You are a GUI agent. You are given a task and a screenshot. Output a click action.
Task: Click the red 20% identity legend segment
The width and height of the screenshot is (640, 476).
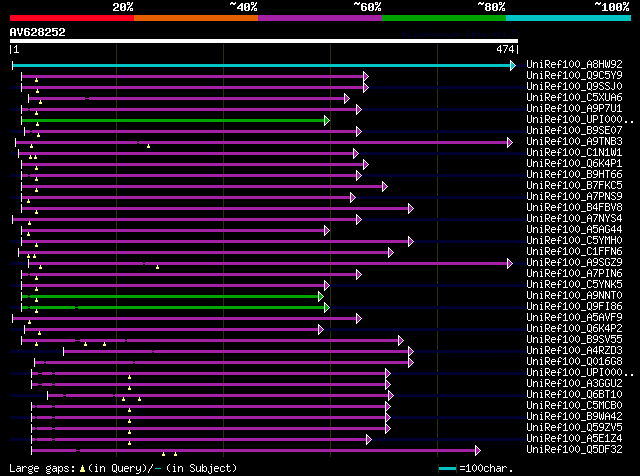tap(72, 18)
